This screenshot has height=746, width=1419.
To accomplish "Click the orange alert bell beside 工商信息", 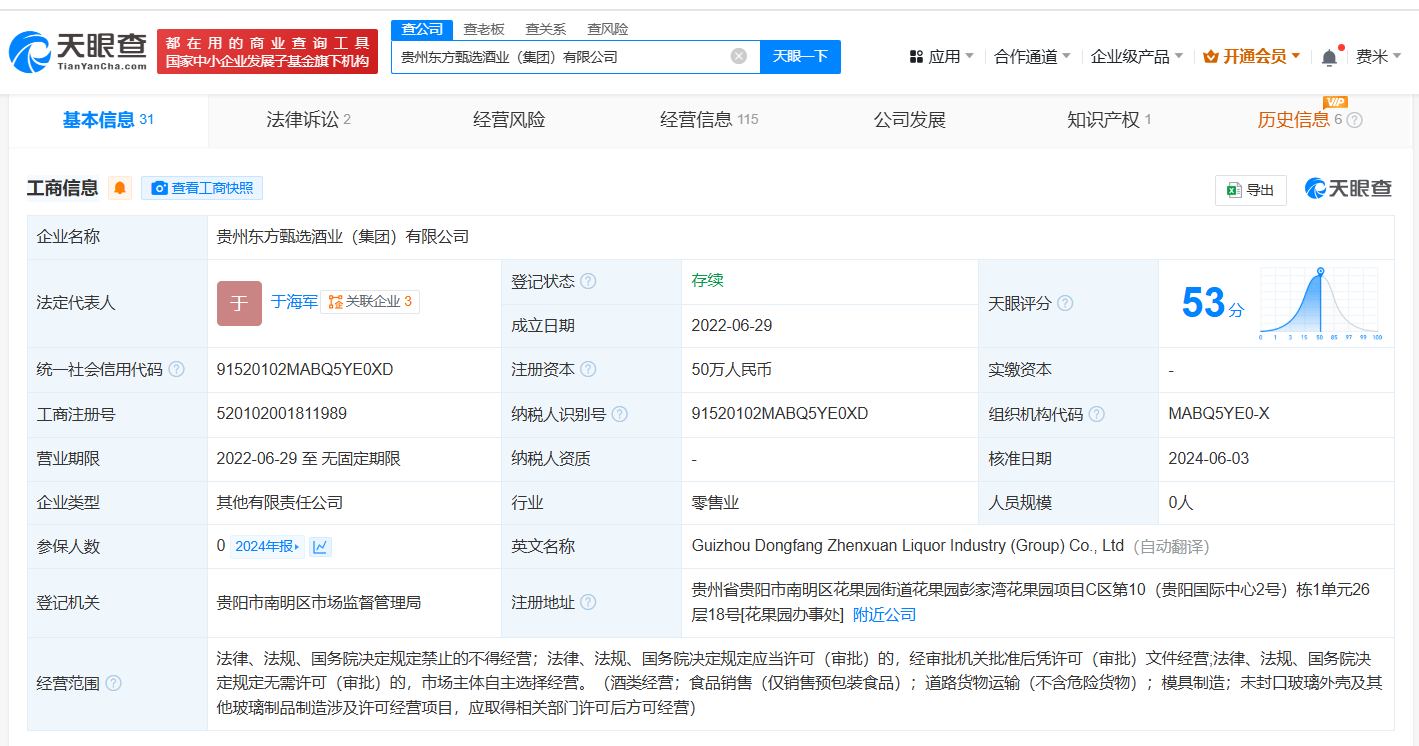I will click(x=120, y=188).
